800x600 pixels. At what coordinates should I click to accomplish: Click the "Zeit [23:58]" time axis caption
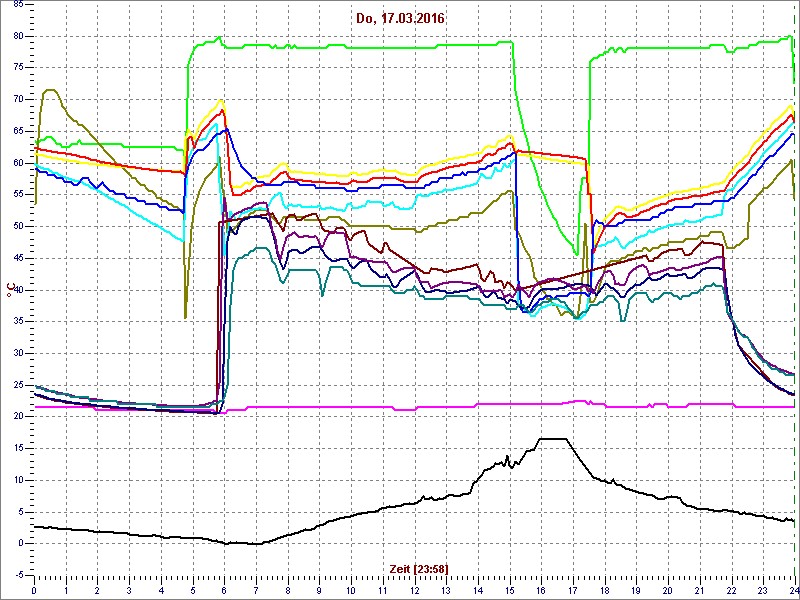419,568
